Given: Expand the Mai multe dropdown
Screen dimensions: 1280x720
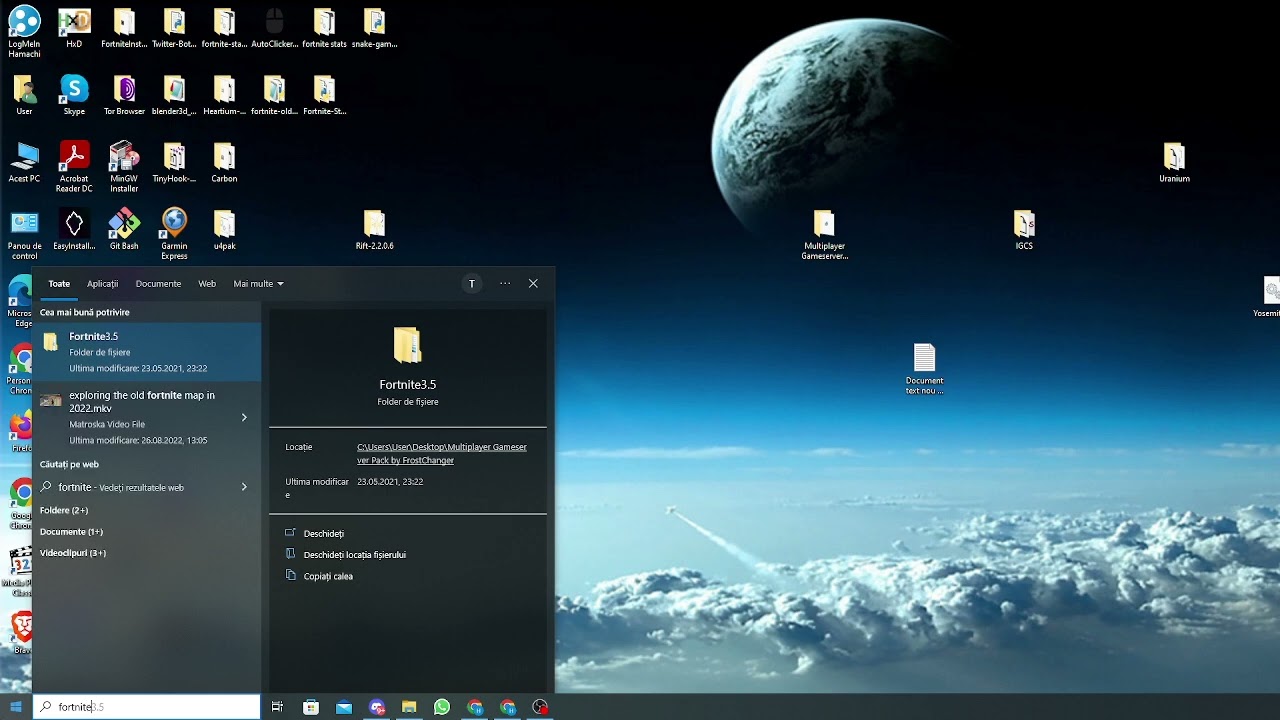Looking at the screenshot, I should [x=258, y=284].
